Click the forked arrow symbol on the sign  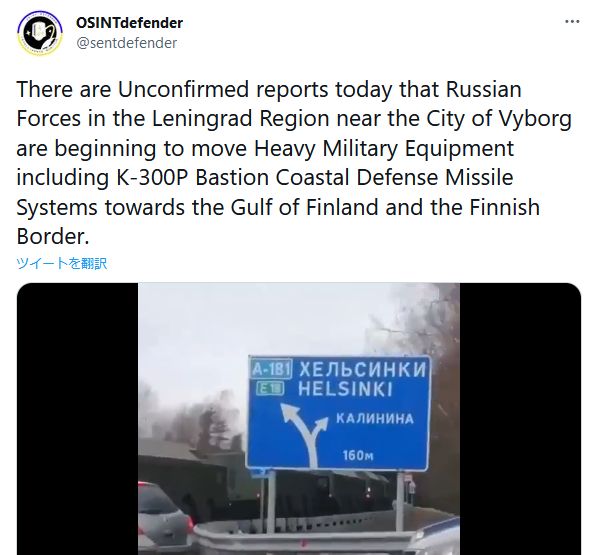tap(305, 434)
